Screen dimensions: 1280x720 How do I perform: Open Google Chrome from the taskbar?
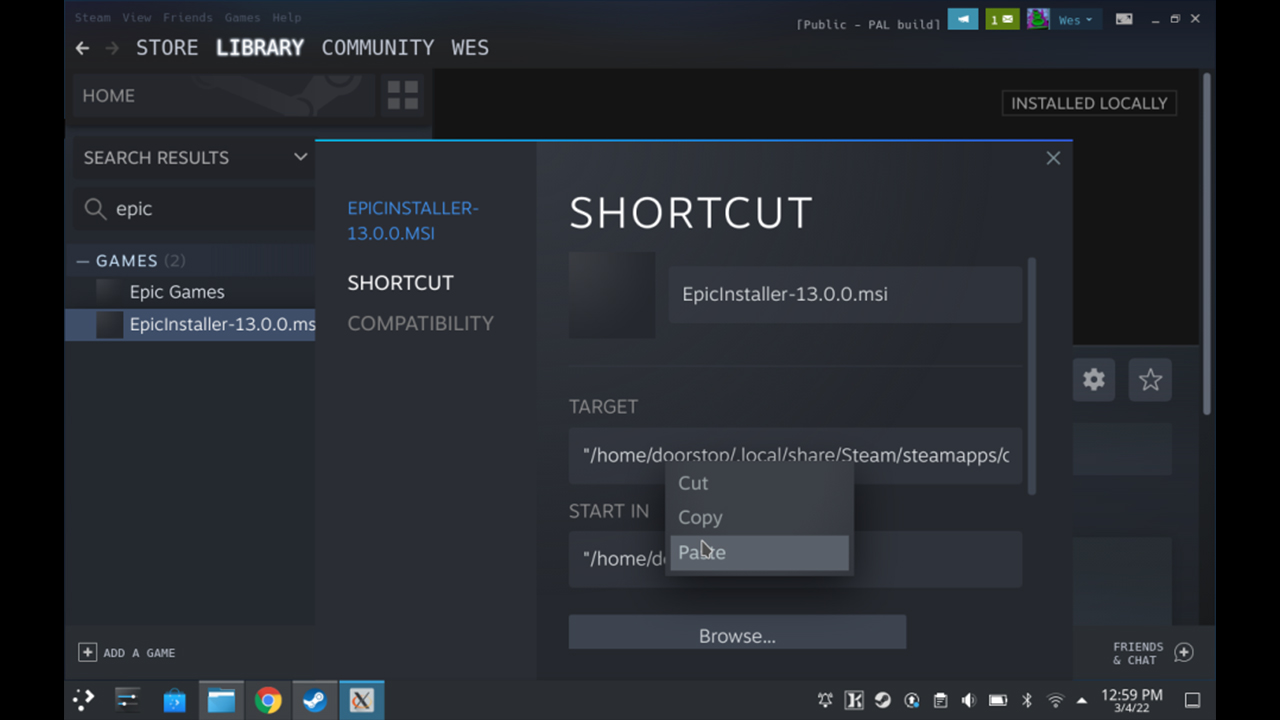click(268, 700)
